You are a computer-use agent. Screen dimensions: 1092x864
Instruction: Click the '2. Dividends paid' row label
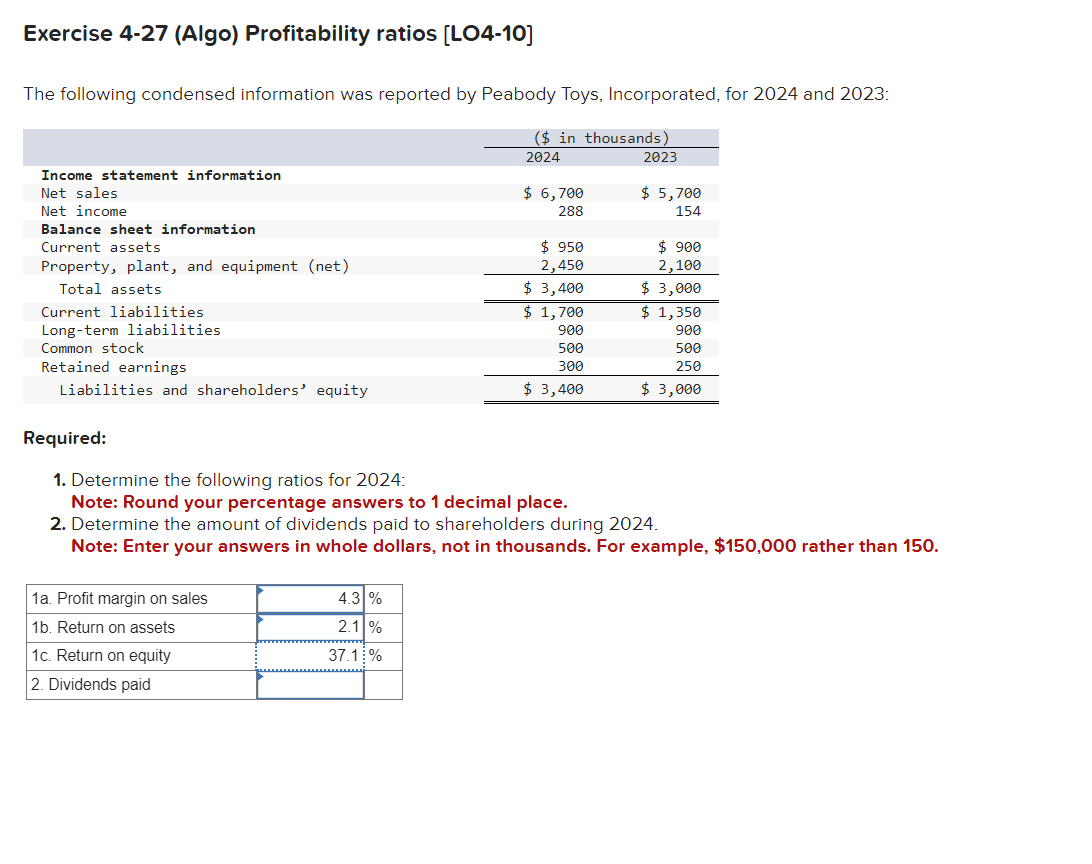coord(91,684)
